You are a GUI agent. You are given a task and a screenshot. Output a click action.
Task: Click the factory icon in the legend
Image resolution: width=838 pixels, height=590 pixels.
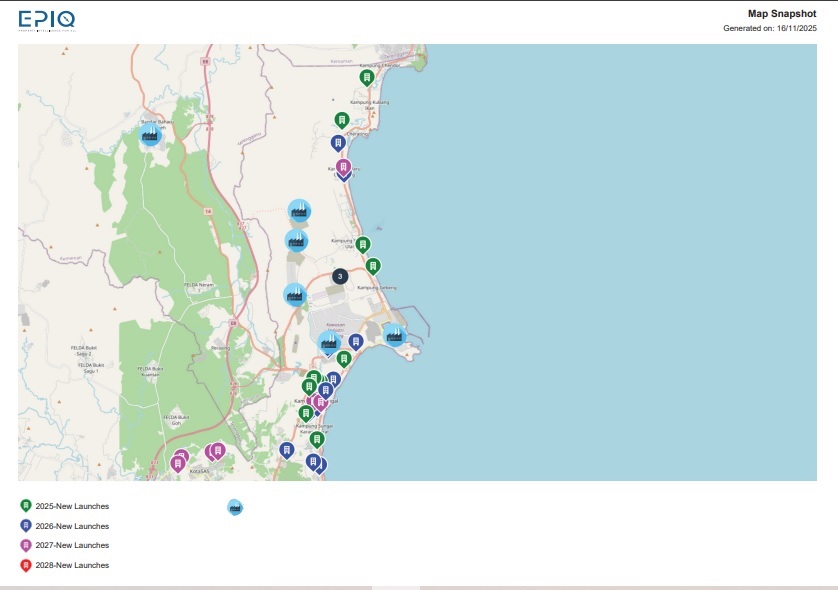tap(235, 507)
